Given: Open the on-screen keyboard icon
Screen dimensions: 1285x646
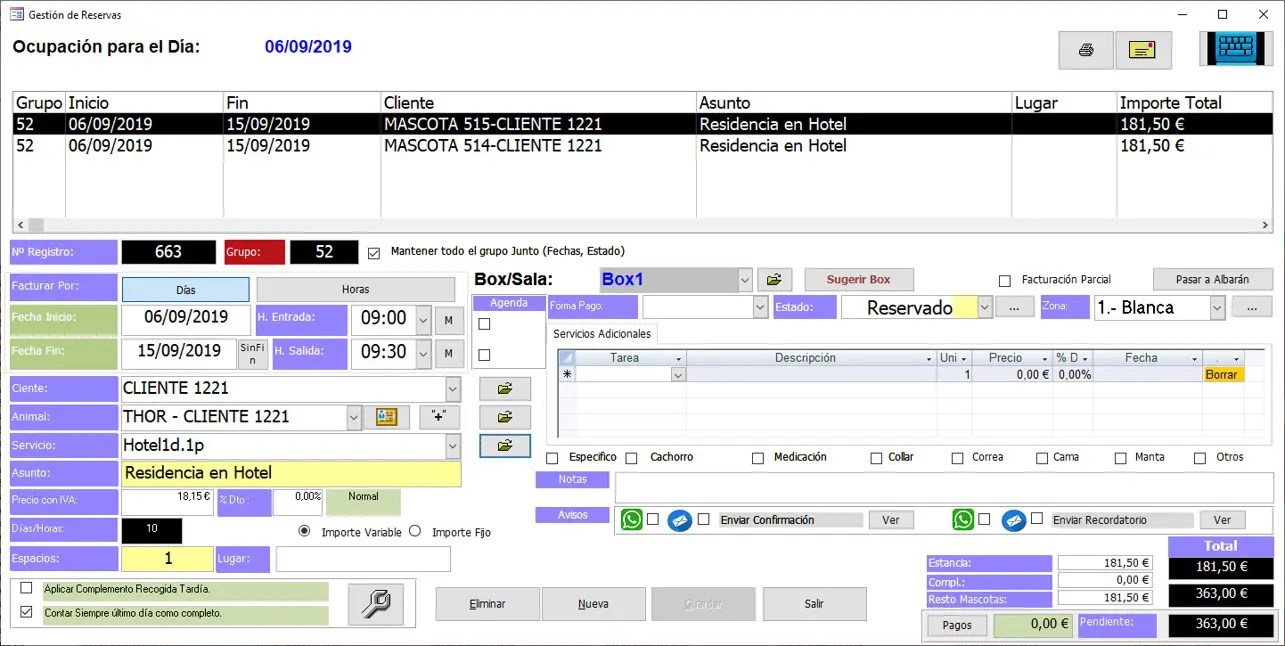Looking at the screenshot, I should pyautogui.click(x=1236, y=46).
